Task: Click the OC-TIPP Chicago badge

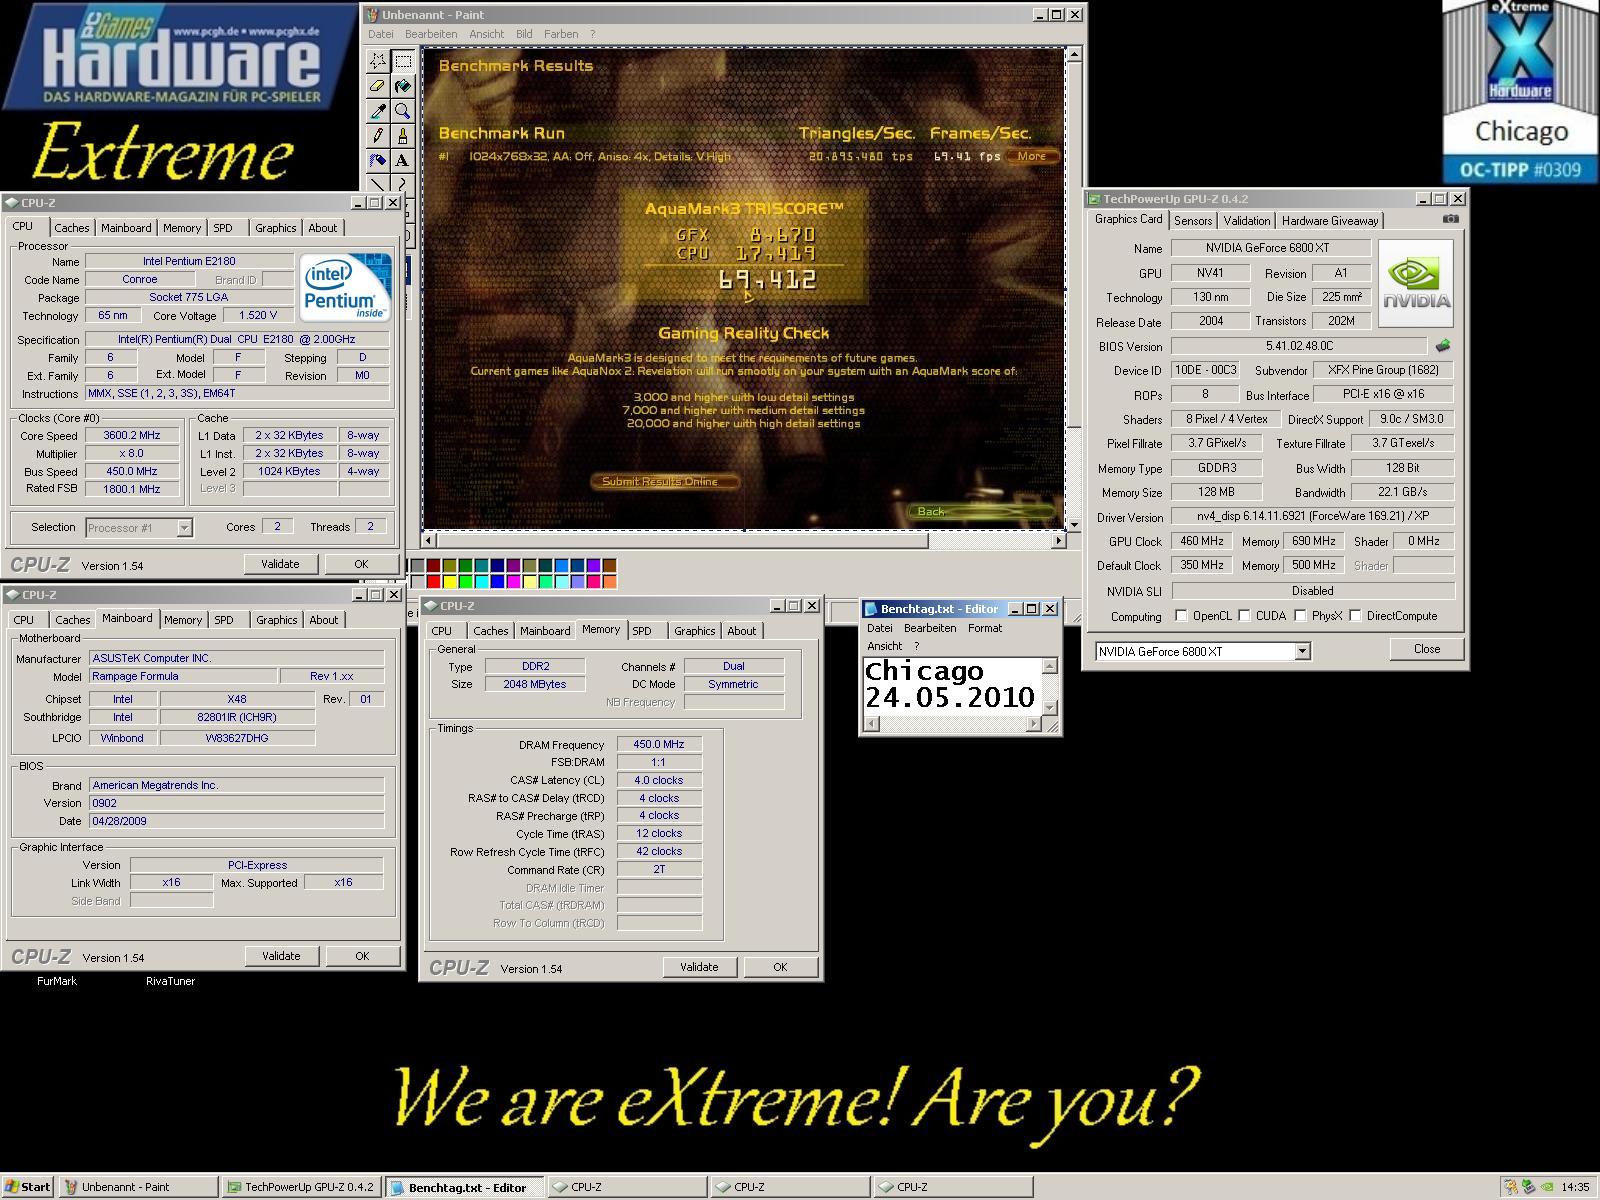Action: (x=1520, y=92)
